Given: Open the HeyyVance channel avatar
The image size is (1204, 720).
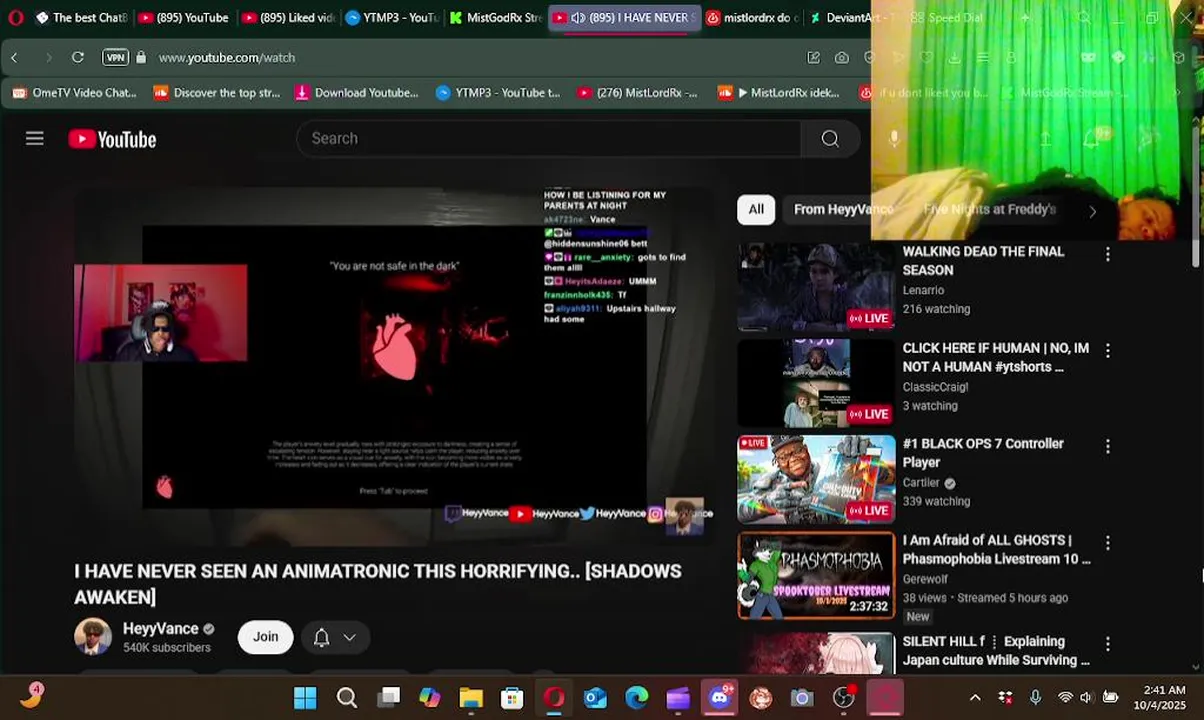Looking at the screenshot, I should click(93, 637).
